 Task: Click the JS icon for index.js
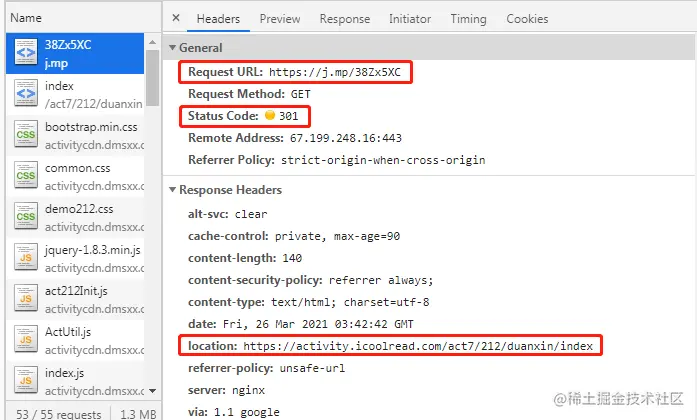tap(26, 380)
